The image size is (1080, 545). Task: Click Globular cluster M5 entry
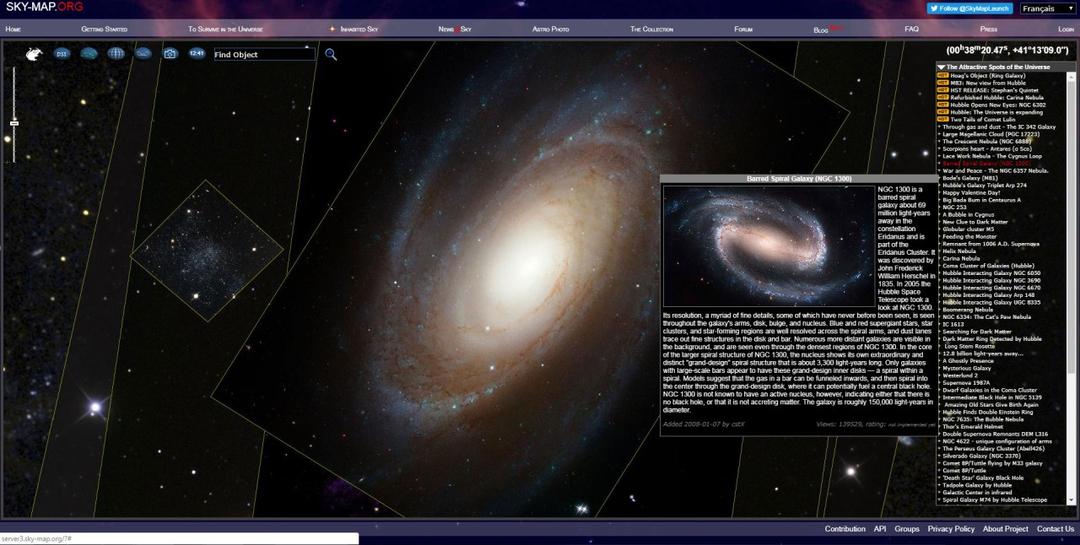pos(968,229)
